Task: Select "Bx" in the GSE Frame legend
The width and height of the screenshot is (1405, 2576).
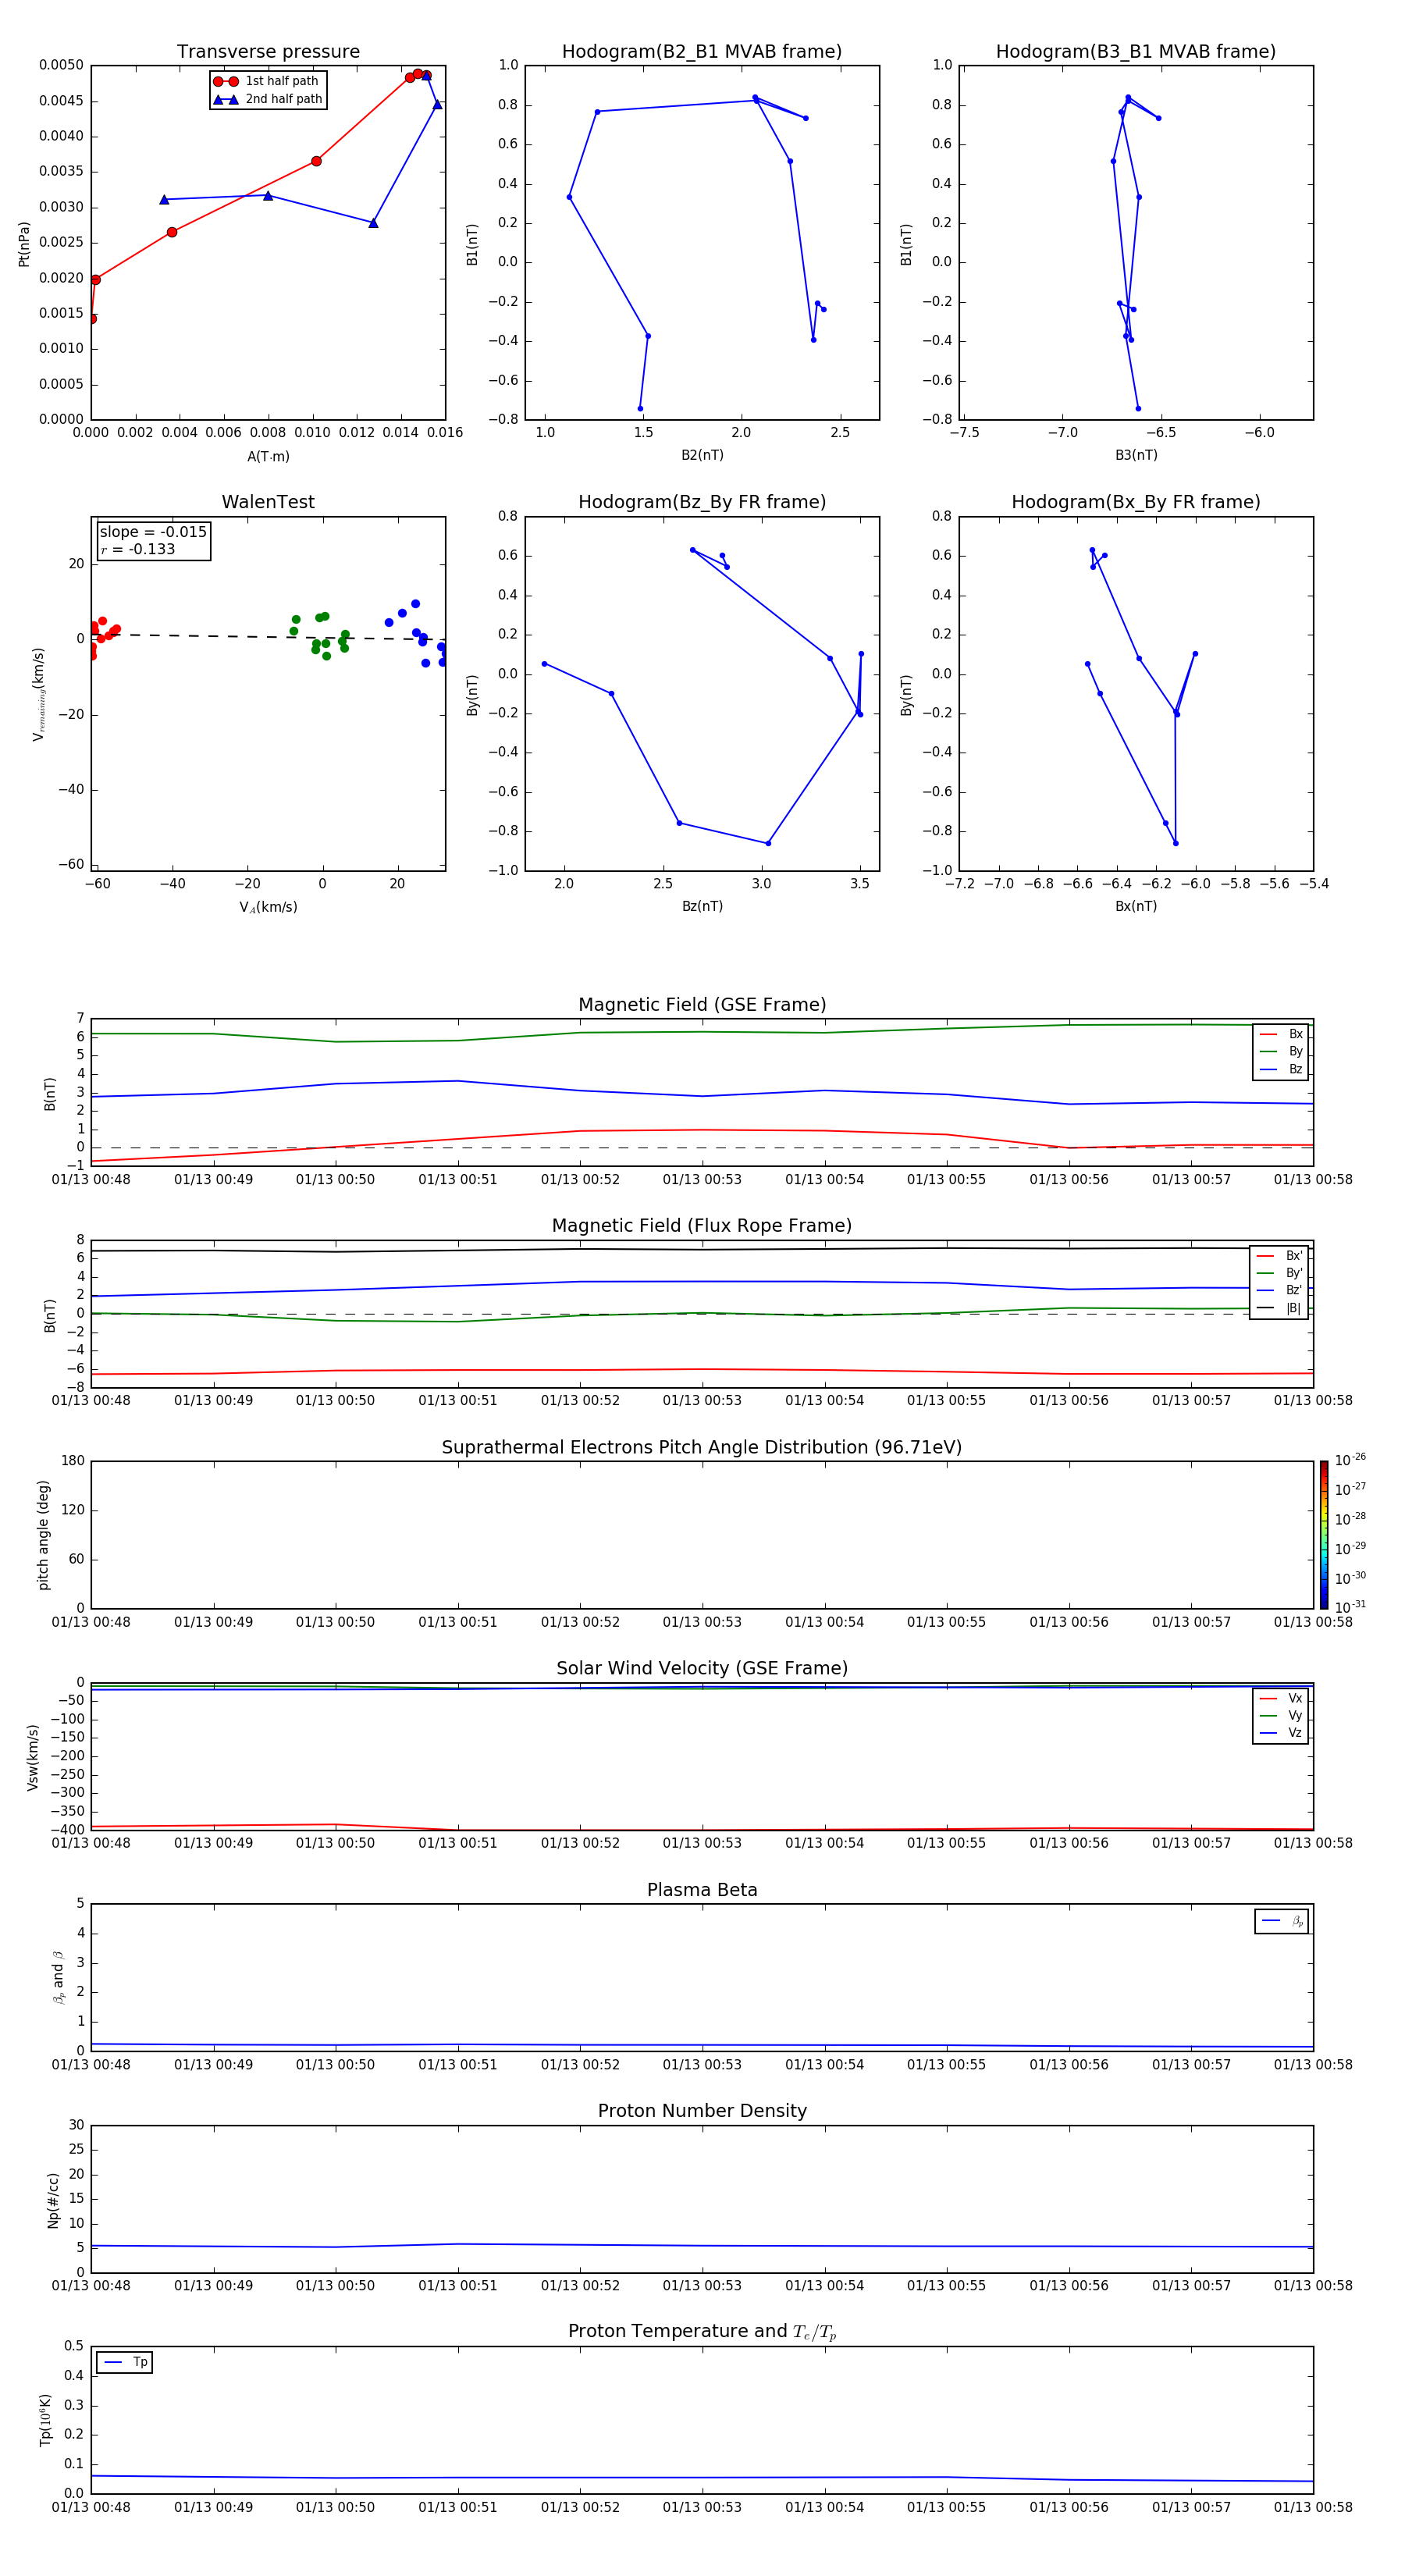Action: [x=1281, y=1035]
